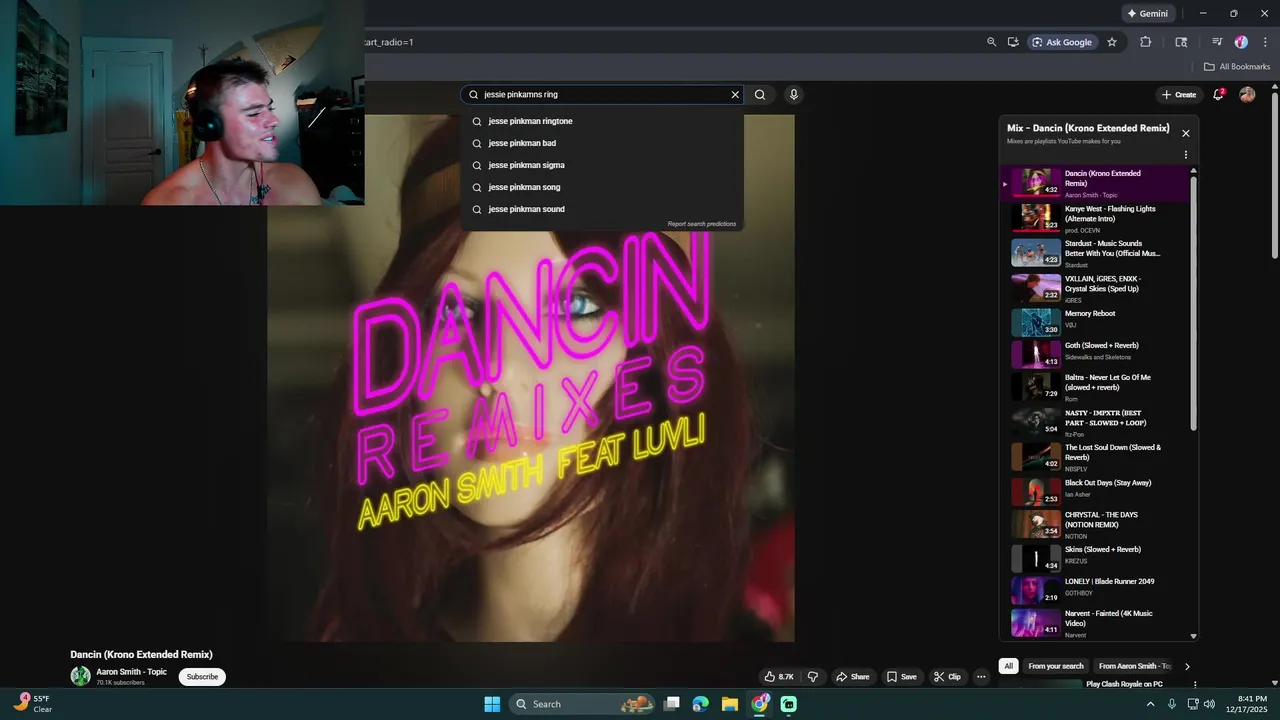Clear the YouTube search box text
Viewport: 1280px width, 720px height.
click(735, 95)
